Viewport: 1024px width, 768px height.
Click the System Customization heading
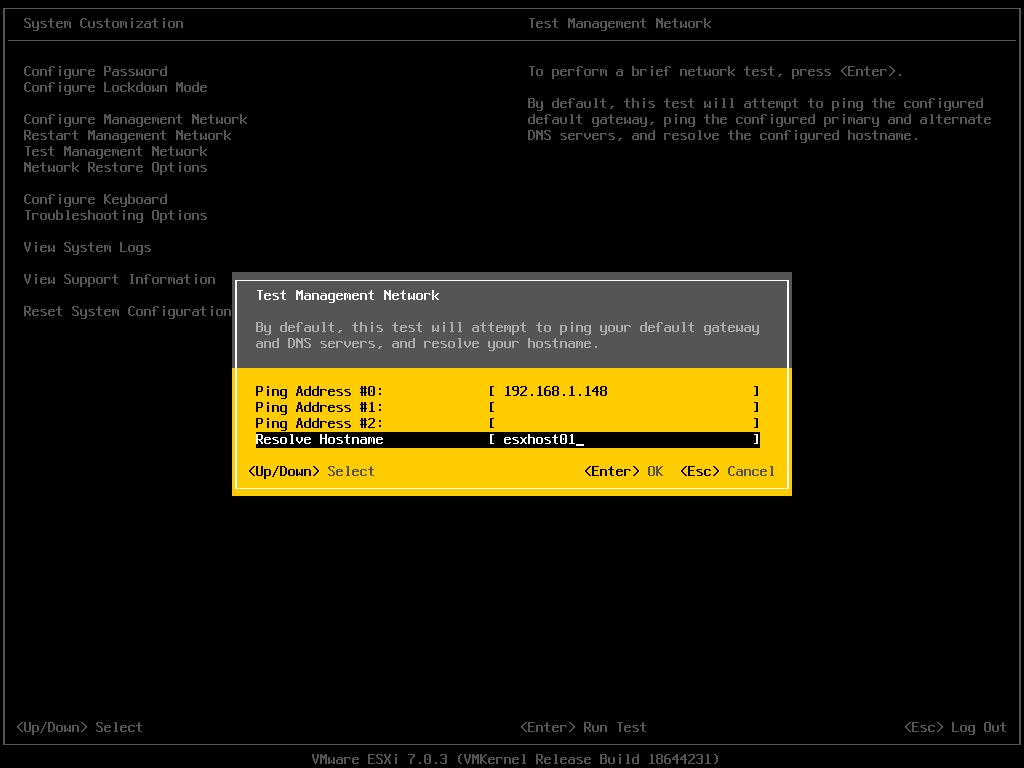point(103,24)
